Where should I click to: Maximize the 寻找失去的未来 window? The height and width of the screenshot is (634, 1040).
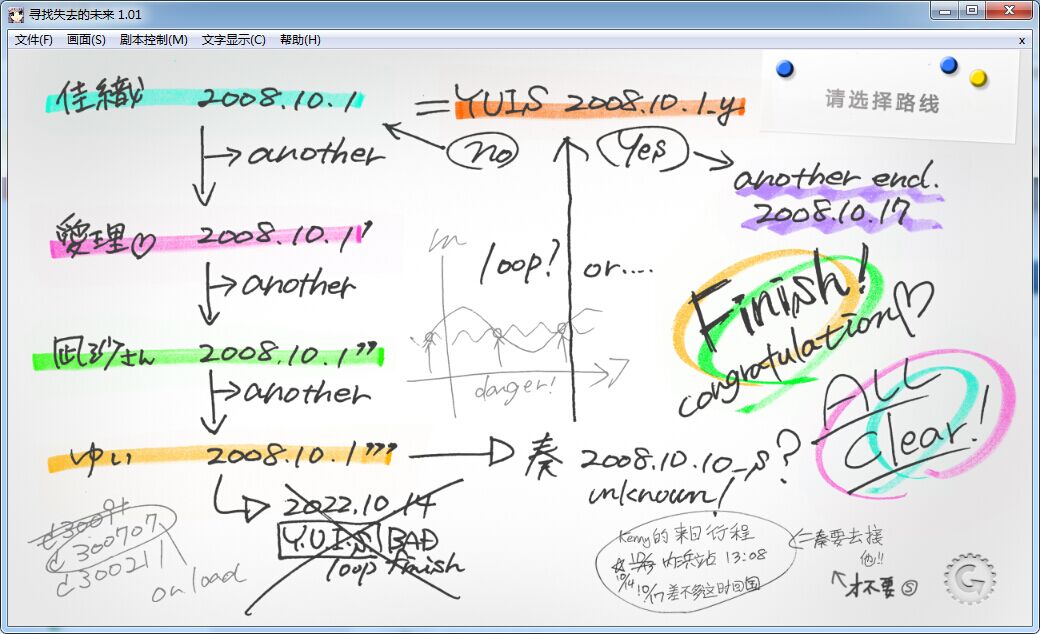pos(972,11)
